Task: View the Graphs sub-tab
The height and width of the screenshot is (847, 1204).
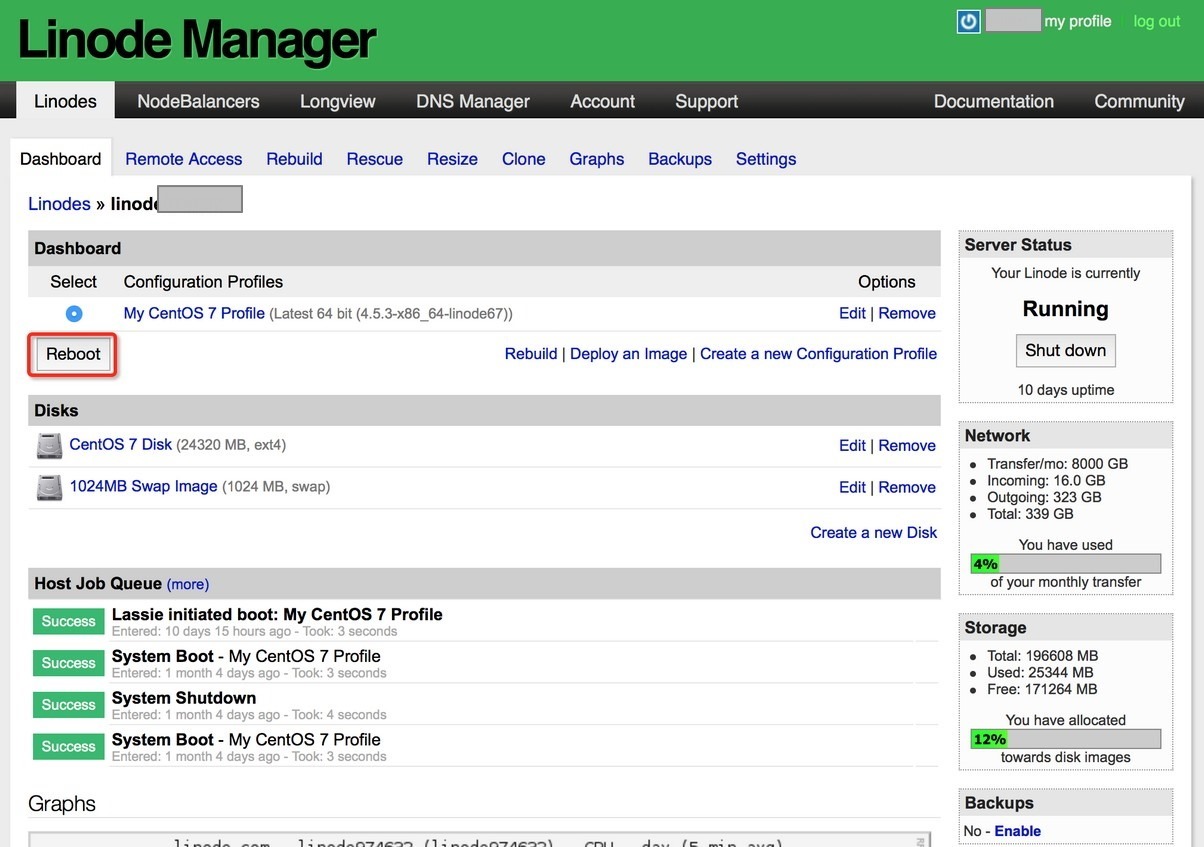Action: click(x=597, y=159)
